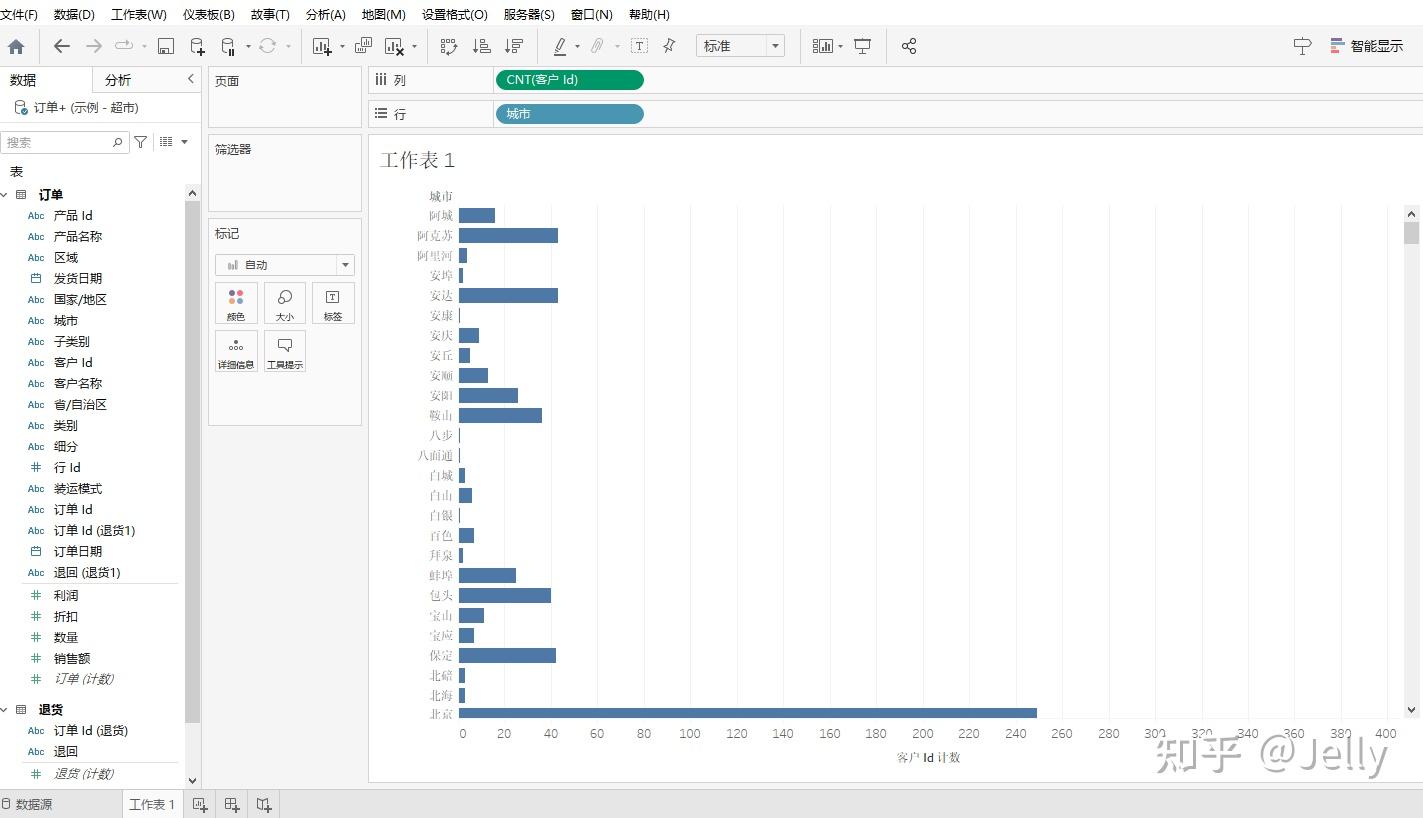
Task: Open the 工作表(W) menu
Action: pyautogui.click(x=139, y=15)
